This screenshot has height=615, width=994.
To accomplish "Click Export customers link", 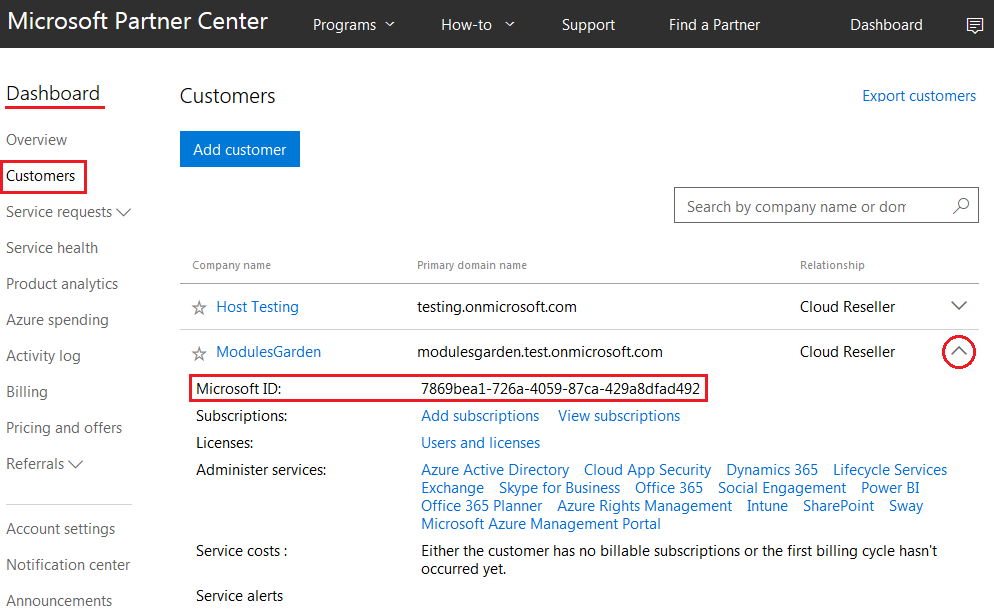I will [x=919, y=96].
